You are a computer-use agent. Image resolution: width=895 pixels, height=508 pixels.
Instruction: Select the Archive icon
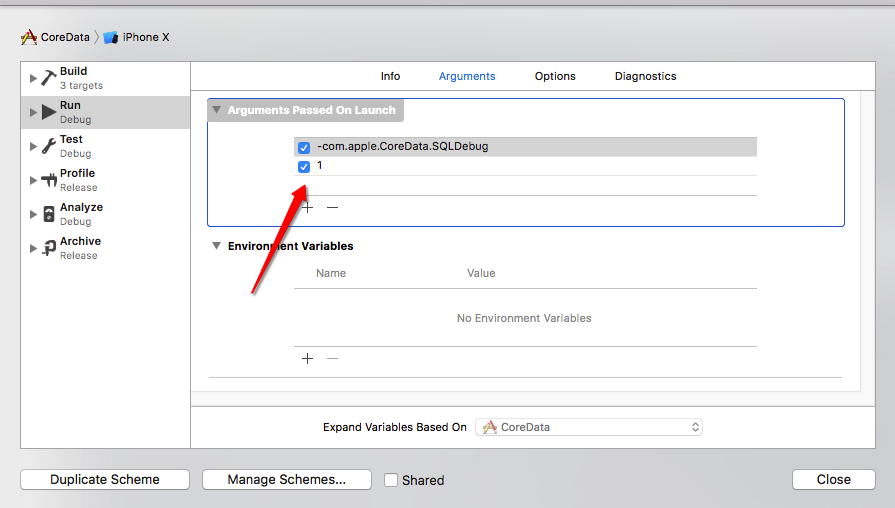[x=49, y=248]
